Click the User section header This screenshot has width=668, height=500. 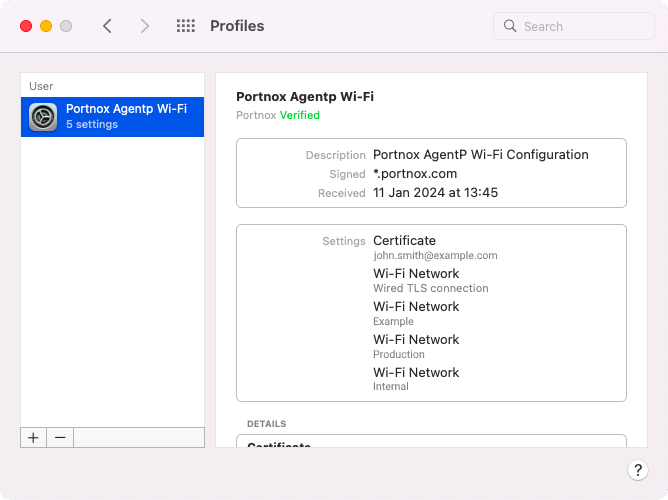coord(41,86)
